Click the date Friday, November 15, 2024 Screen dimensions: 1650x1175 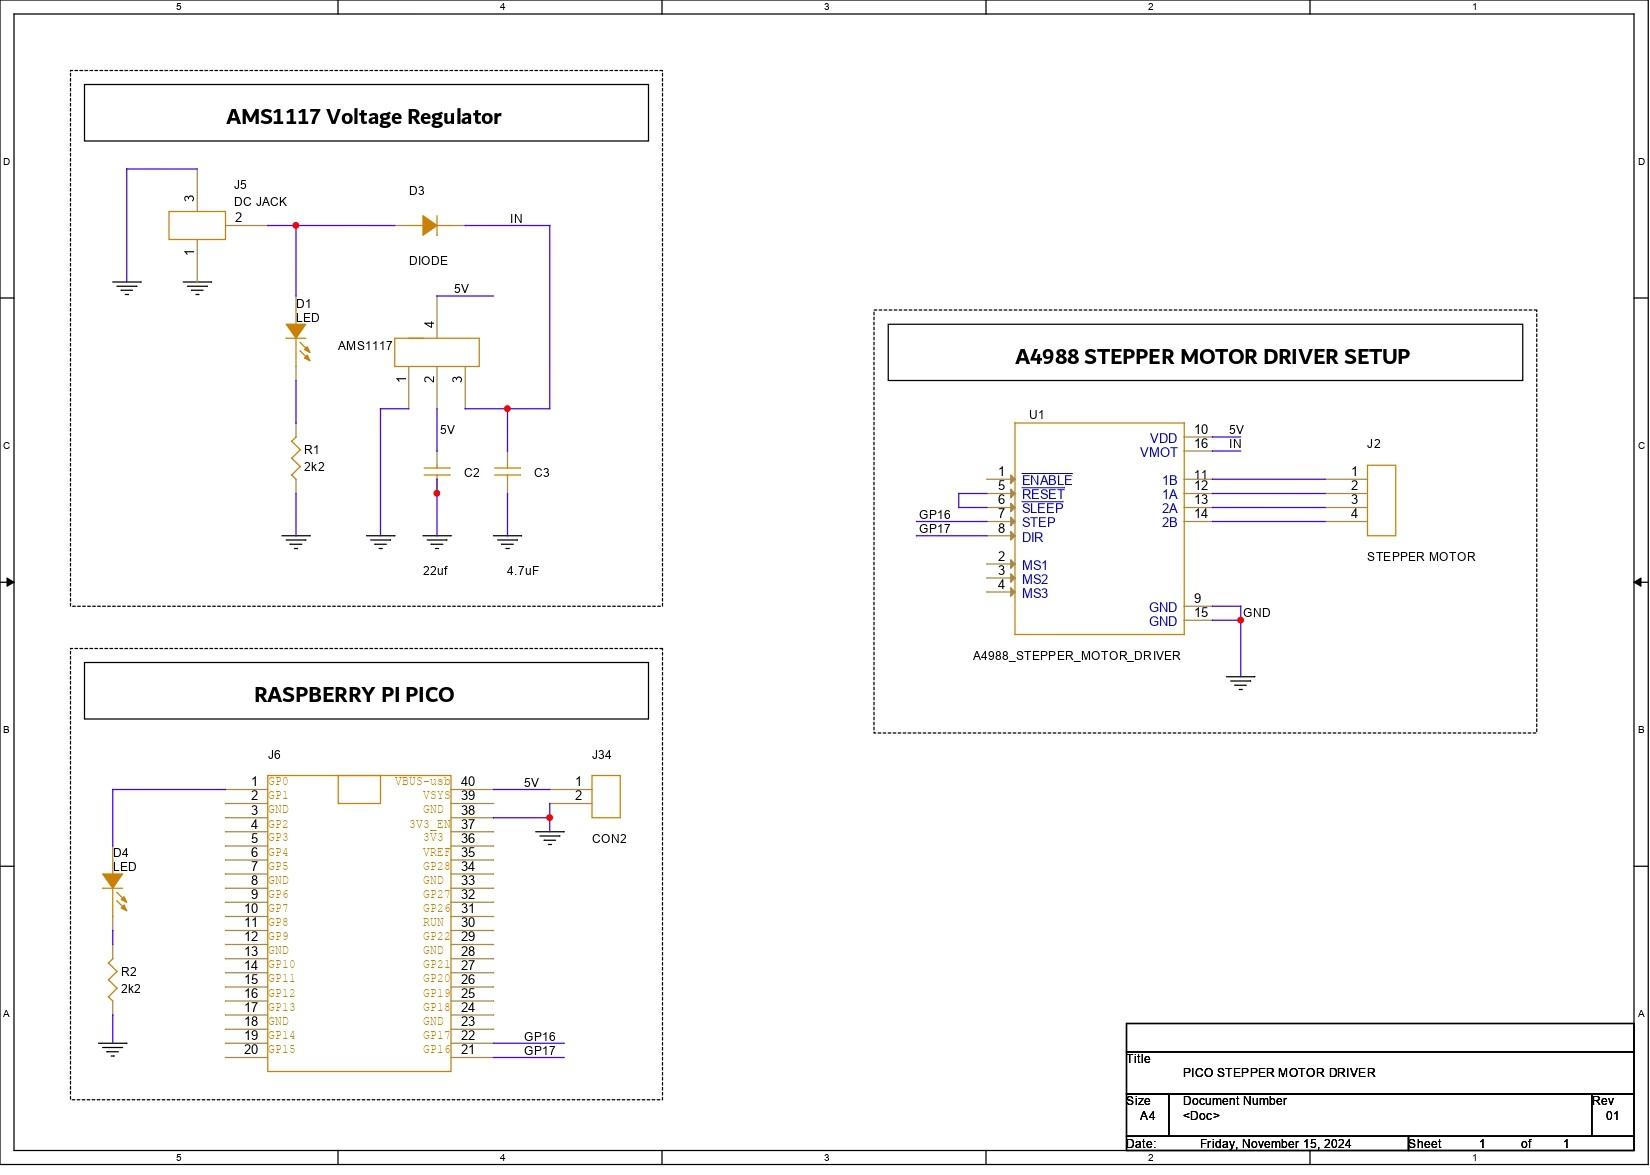1275,1143
